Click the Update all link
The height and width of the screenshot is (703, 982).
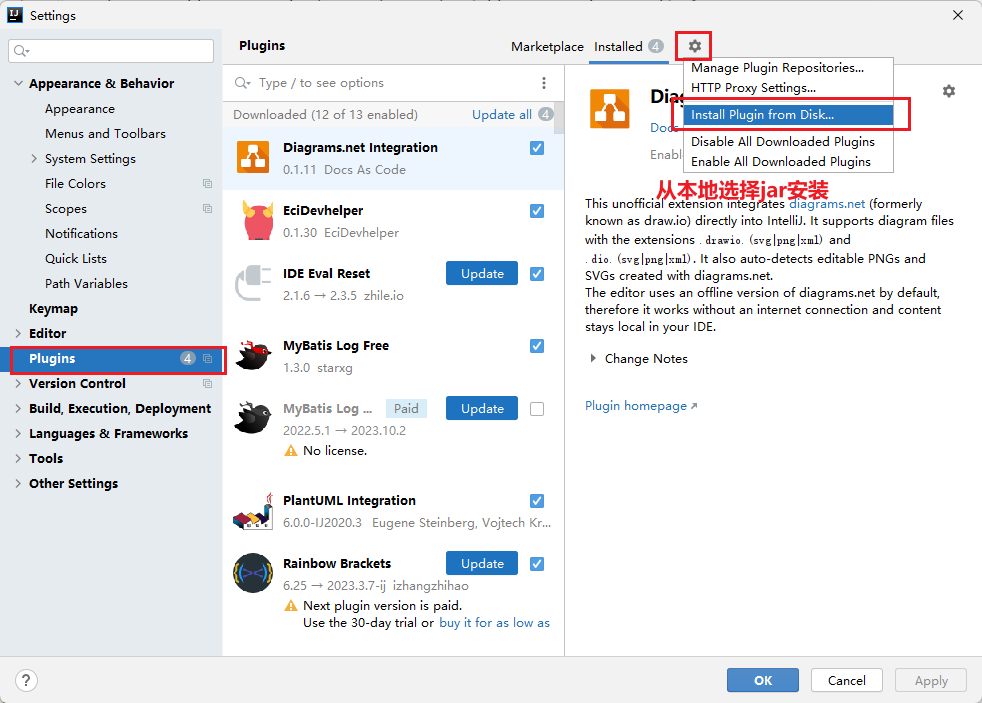click(x=502, y=115)
